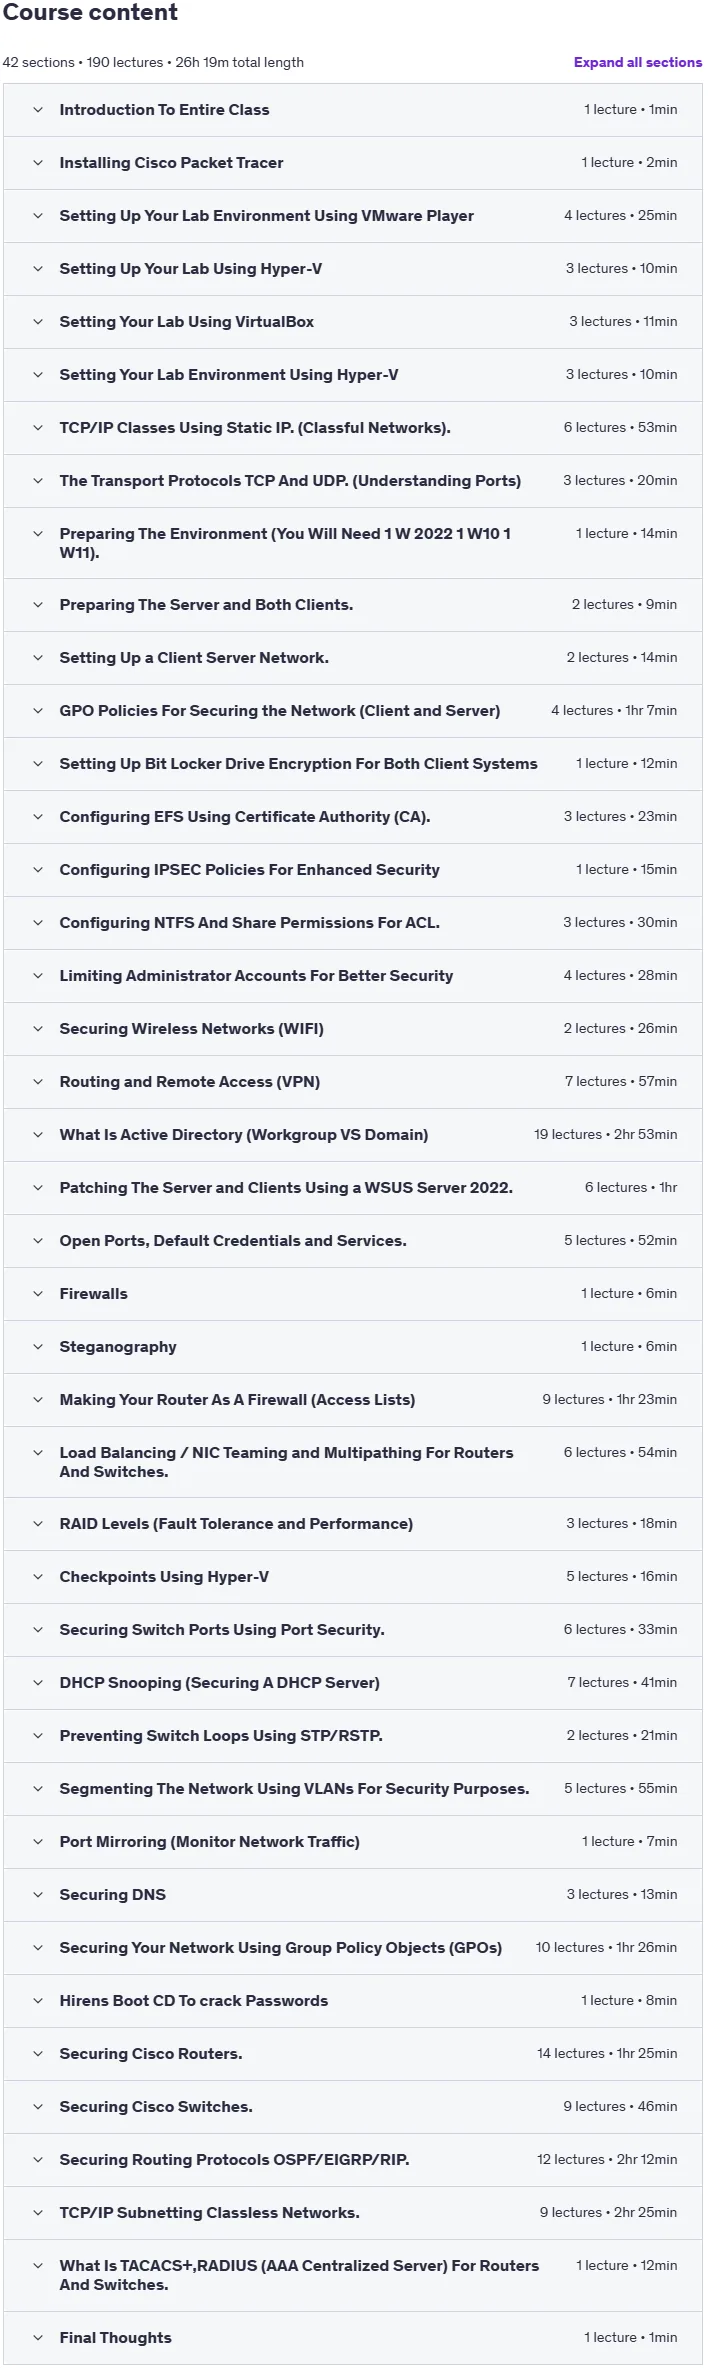This screenshot has height=2370, width=709.
Task: Click chevron beside Installing Cisco Packet Tracer
Action: 38,163
